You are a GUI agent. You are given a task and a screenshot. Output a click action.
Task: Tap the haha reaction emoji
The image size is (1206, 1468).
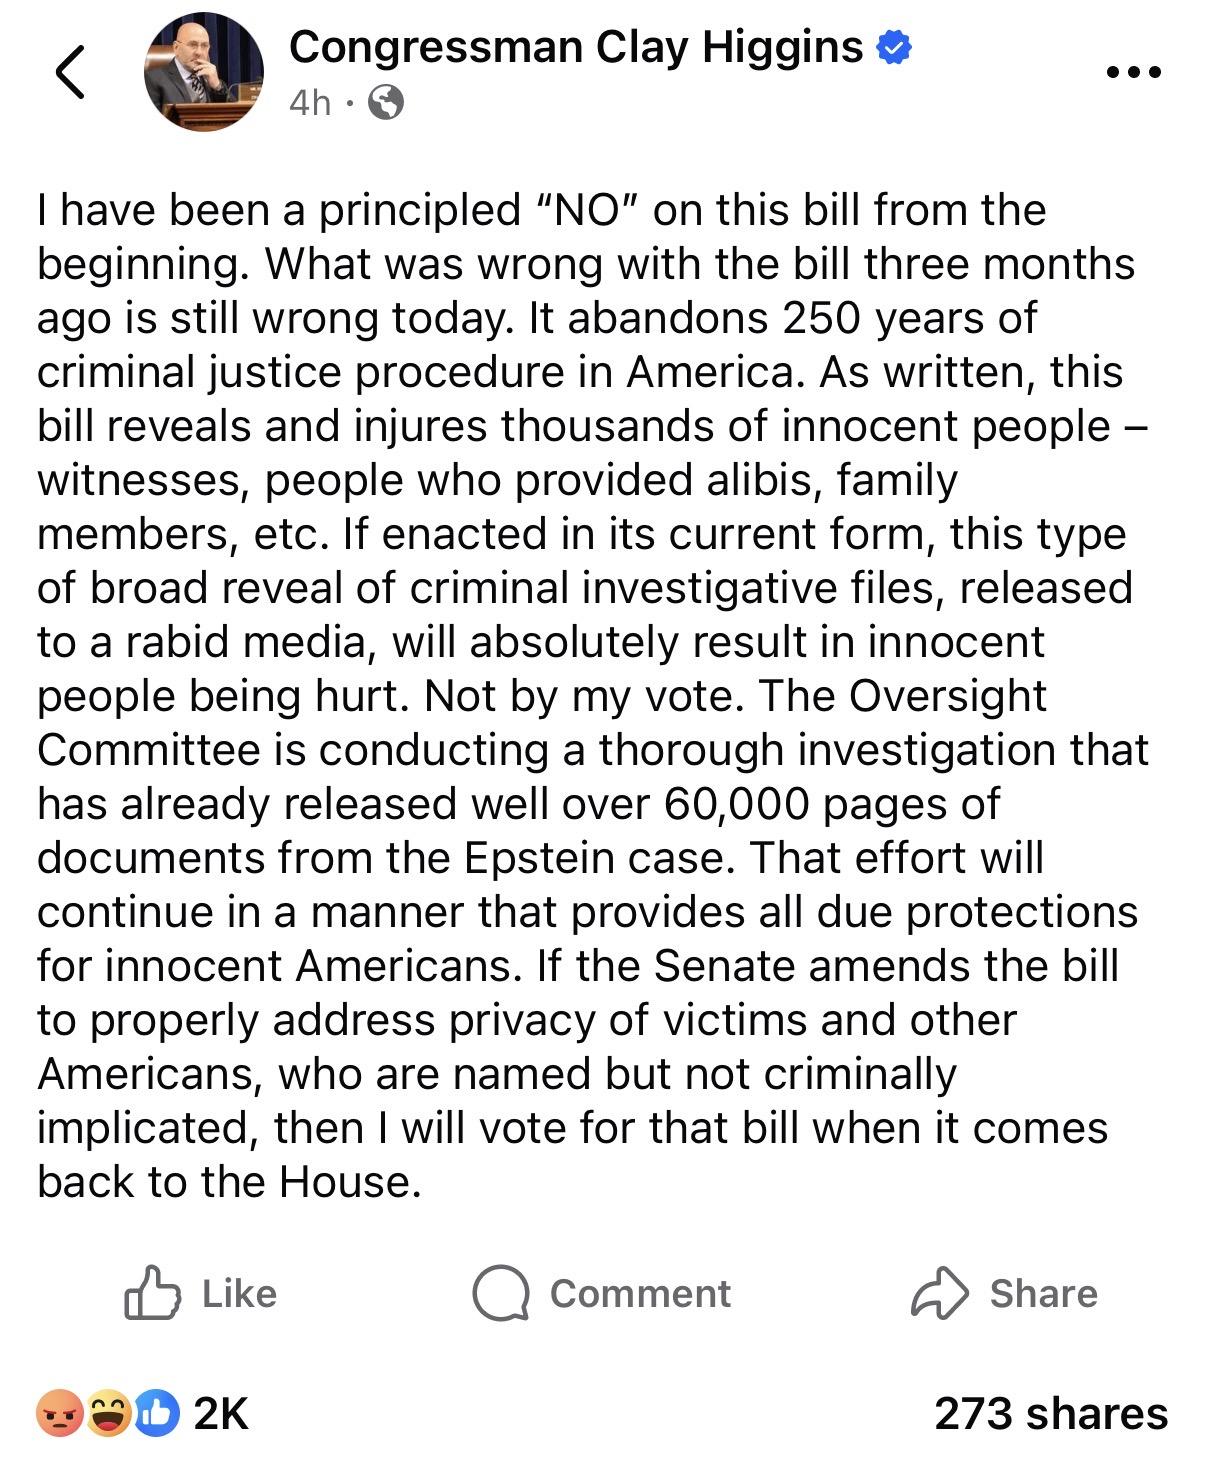click(x=108, y=1413)
